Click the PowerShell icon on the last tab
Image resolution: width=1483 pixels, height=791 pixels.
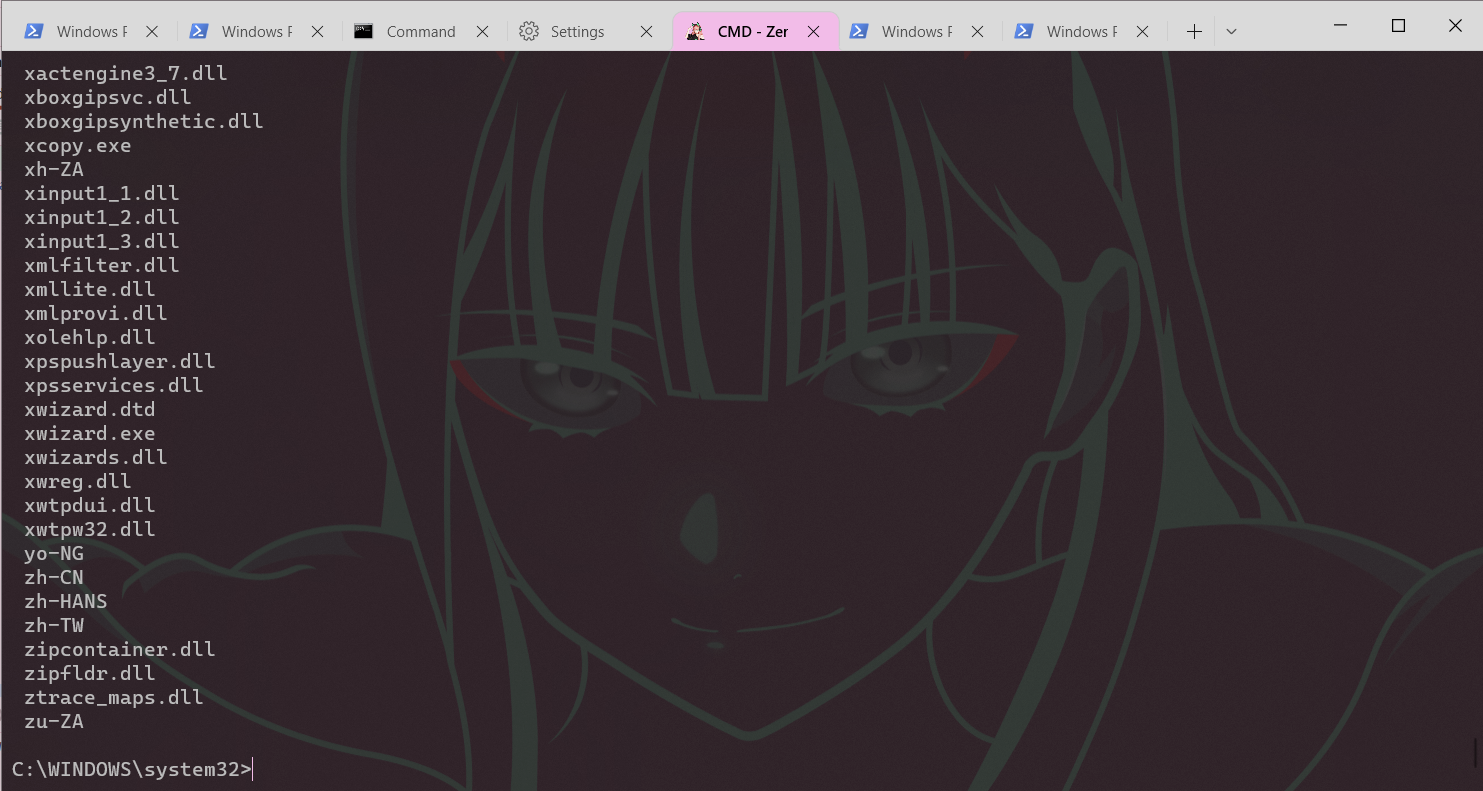1024,30
